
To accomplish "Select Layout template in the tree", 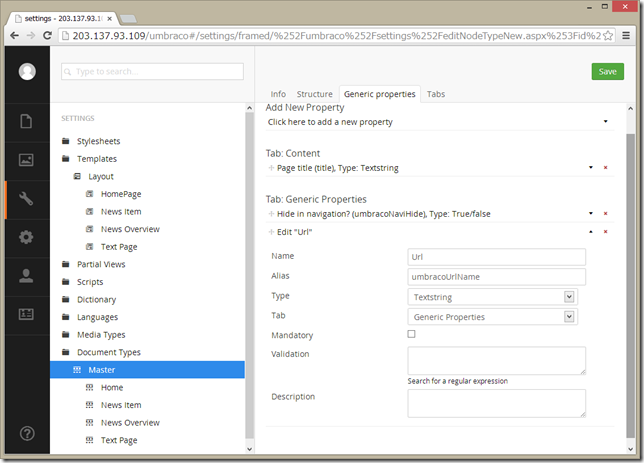I will pos(101,176).
